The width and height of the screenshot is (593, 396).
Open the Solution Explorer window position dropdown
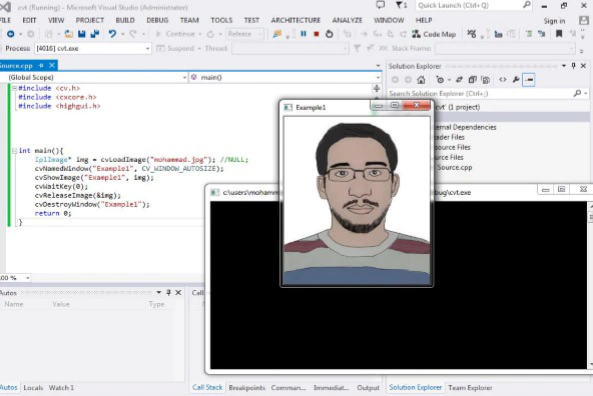click(564, 66)
